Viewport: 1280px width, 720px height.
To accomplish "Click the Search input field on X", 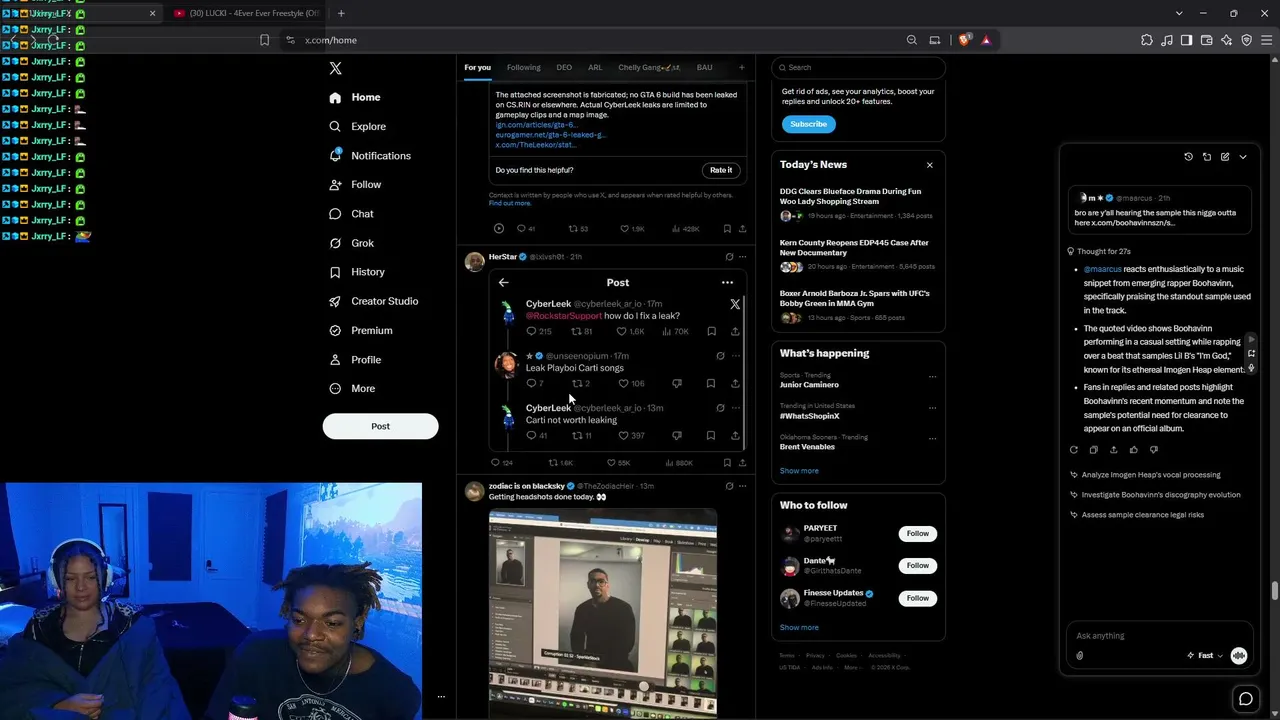I will click(x=858, y=68).
